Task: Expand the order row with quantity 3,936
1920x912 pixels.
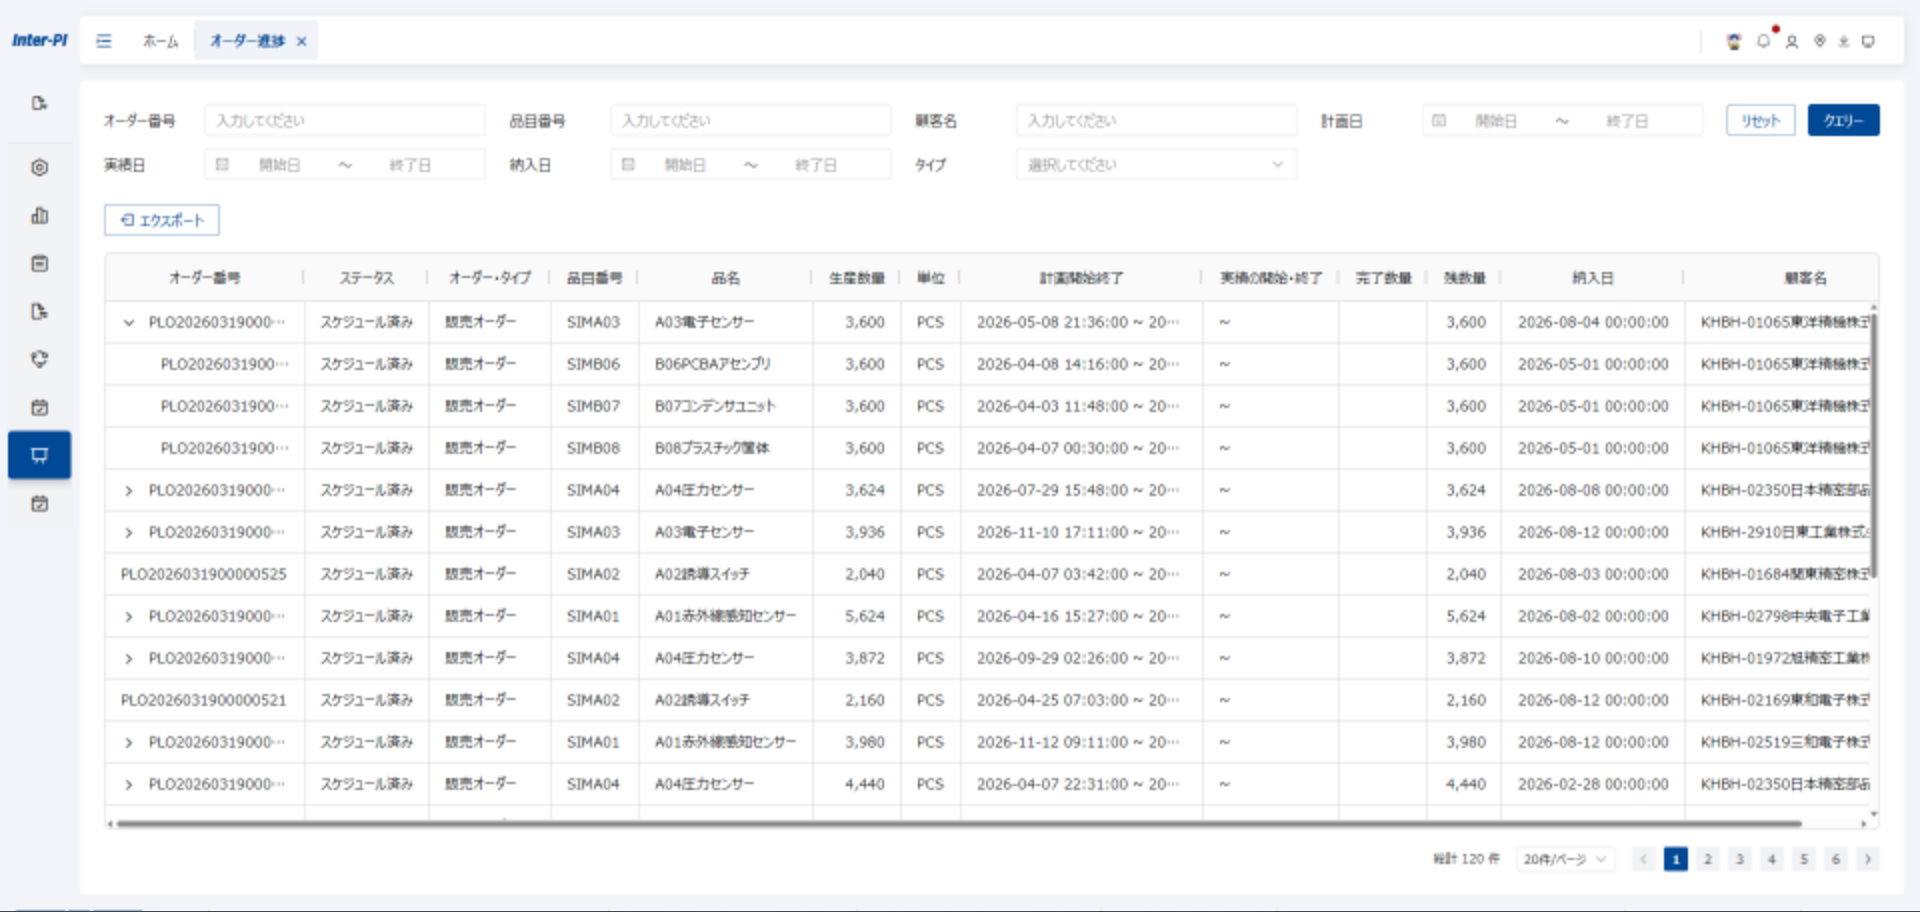Action: point(128,532)
